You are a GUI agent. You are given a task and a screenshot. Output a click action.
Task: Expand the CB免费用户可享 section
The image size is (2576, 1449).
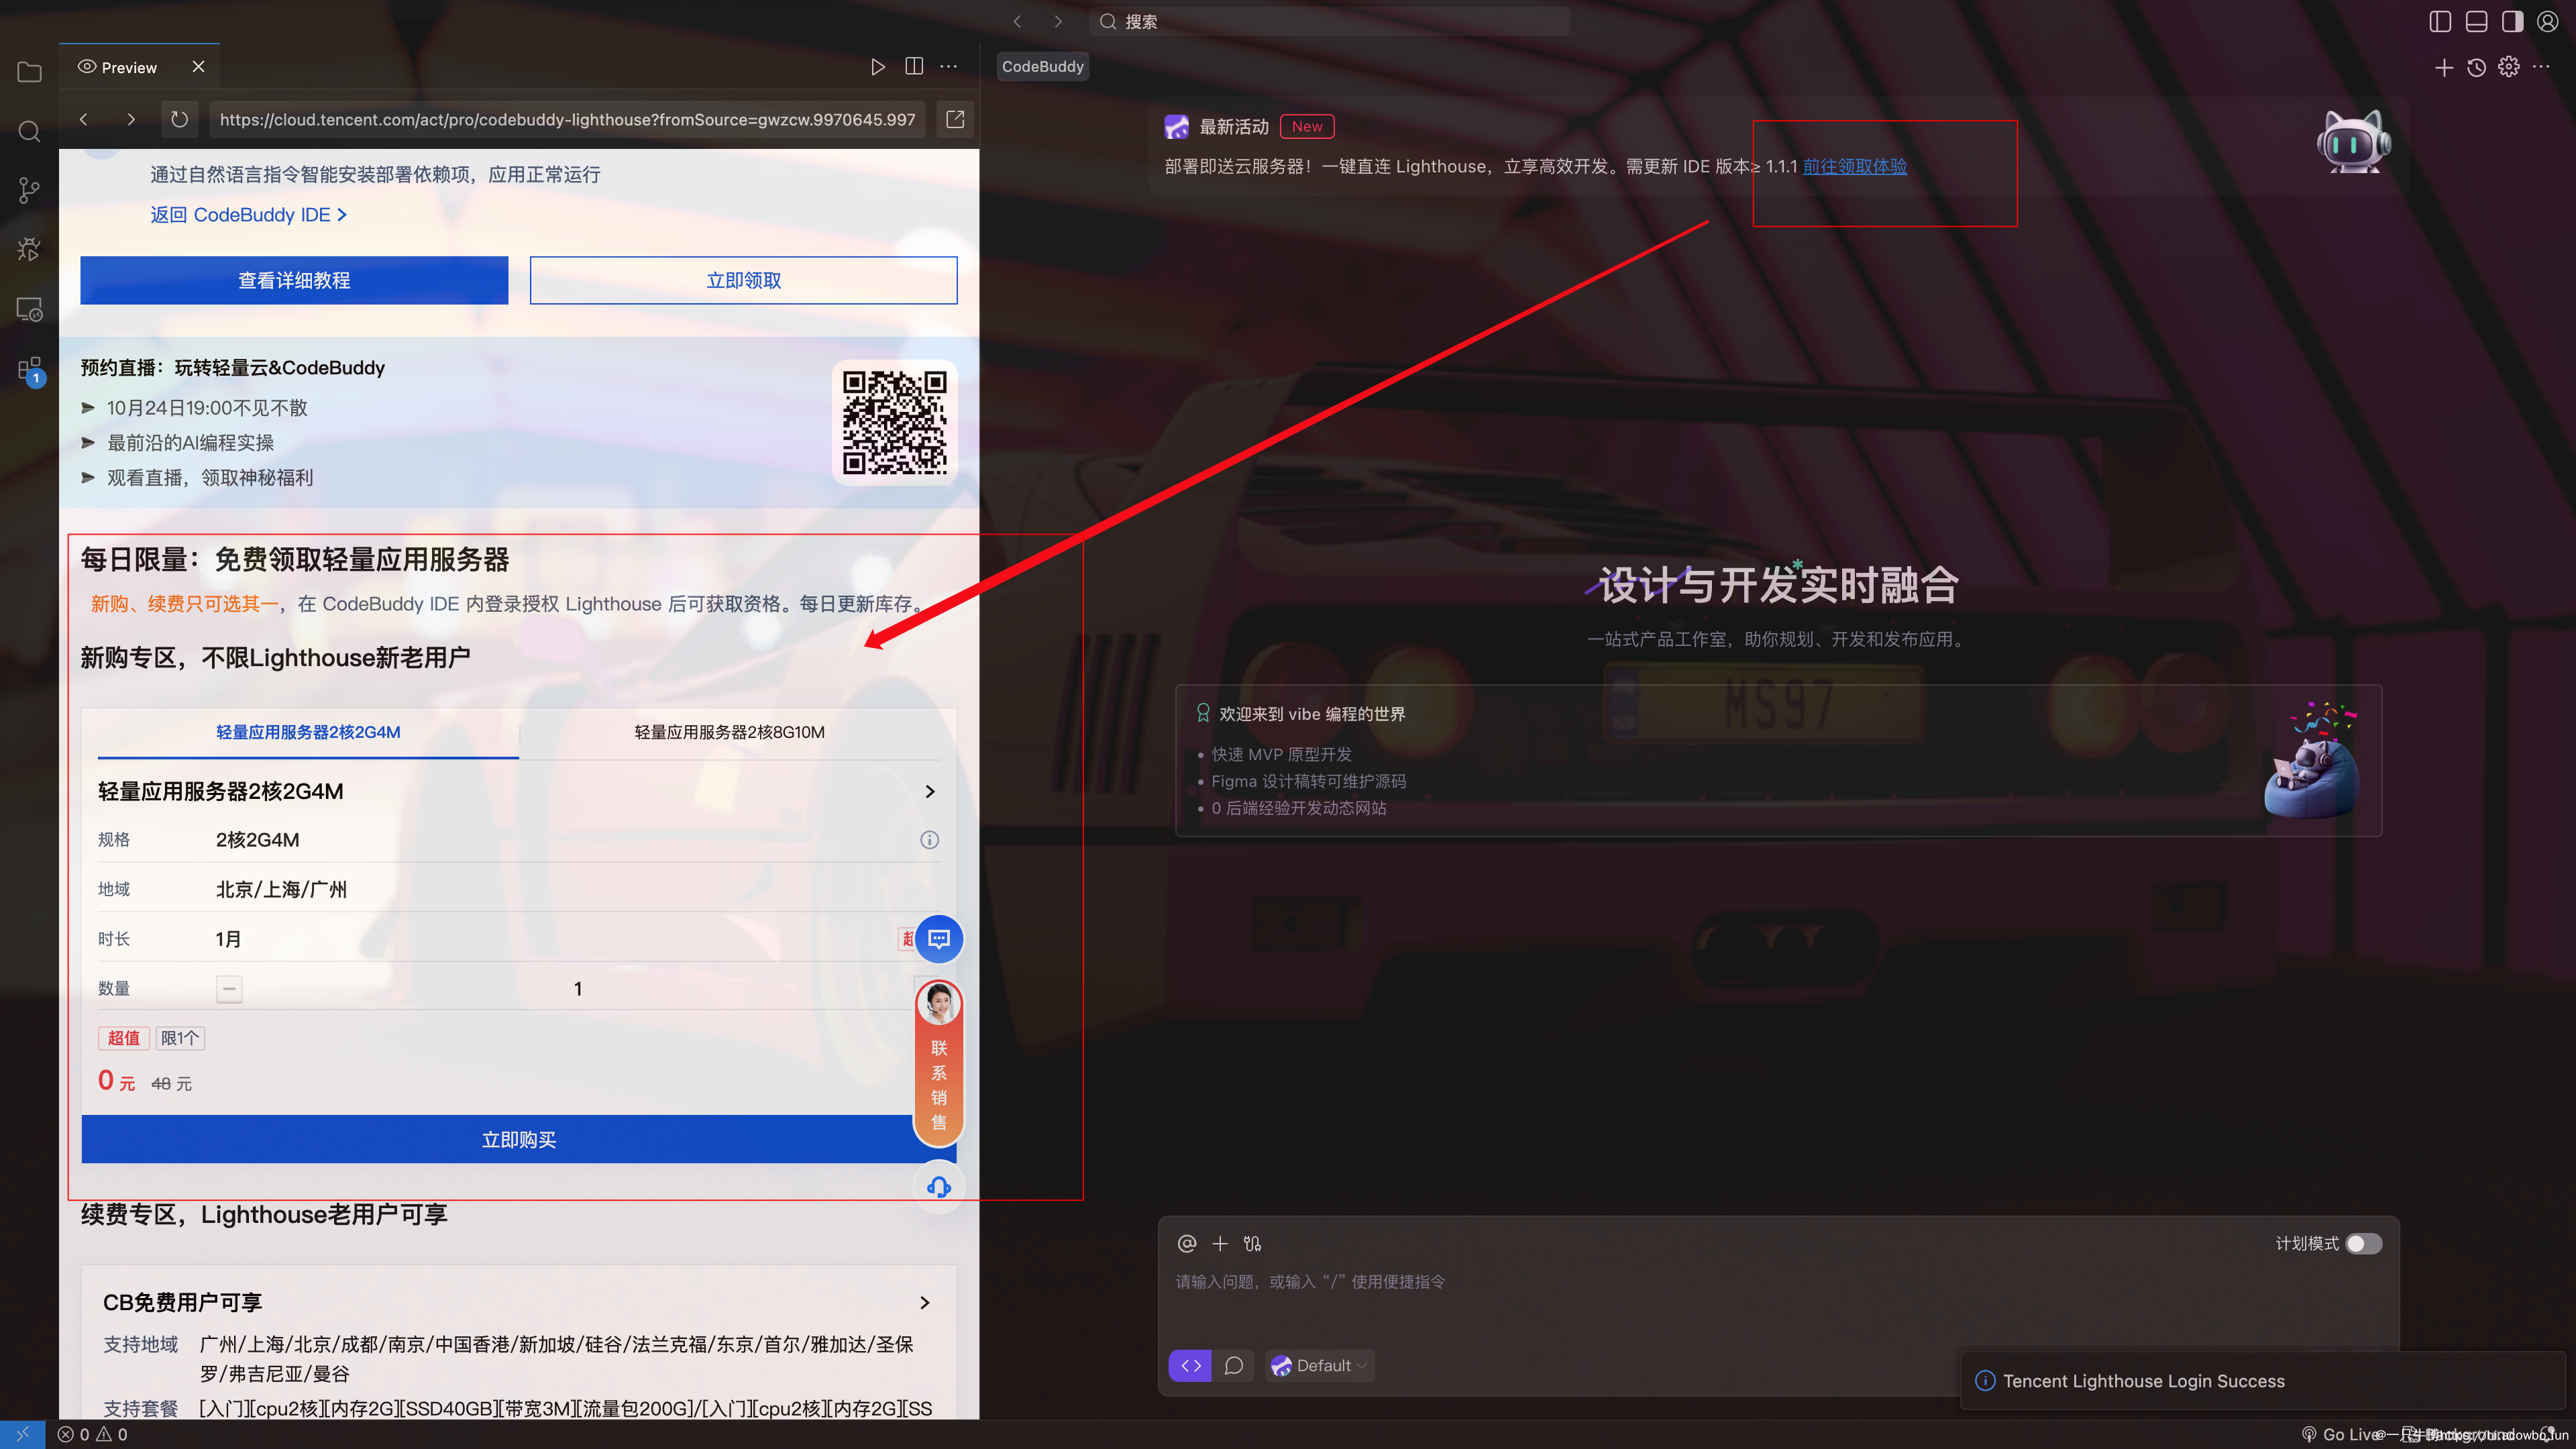coord(924,1302)
